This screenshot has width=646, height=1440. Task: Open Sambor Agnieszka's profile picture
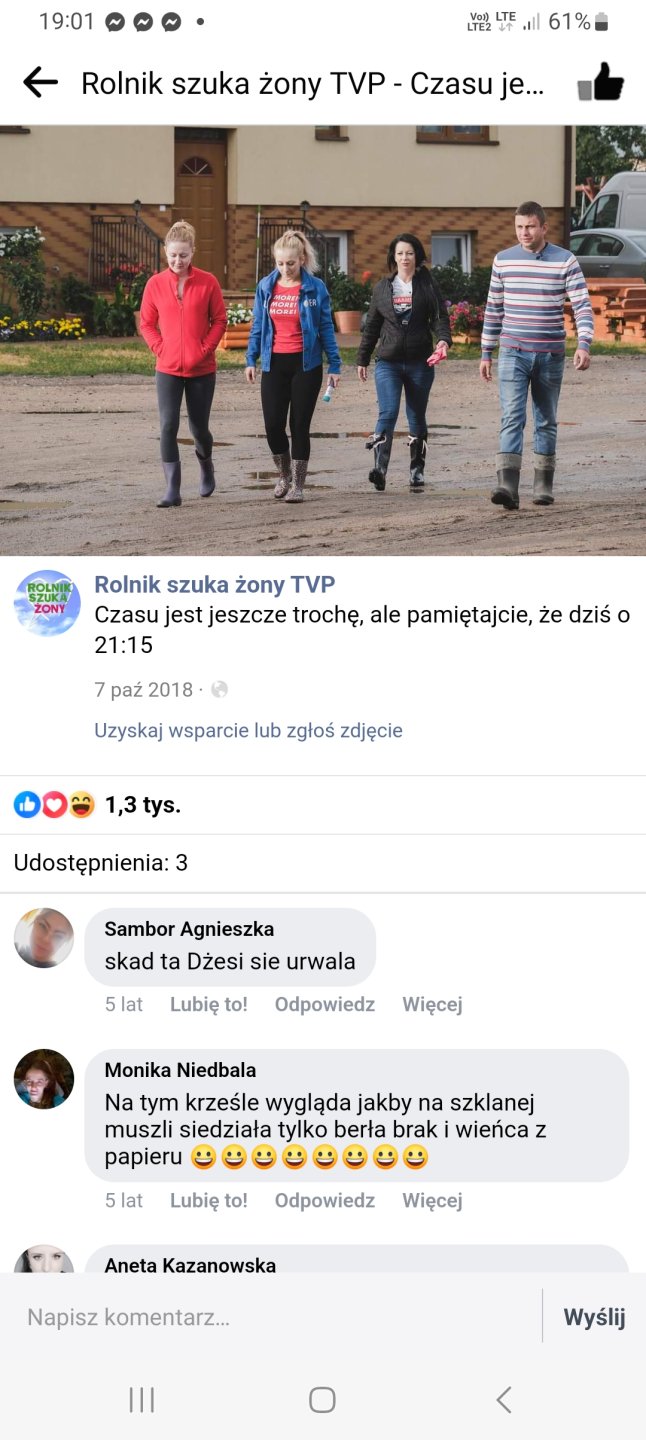tap(44, 938)
